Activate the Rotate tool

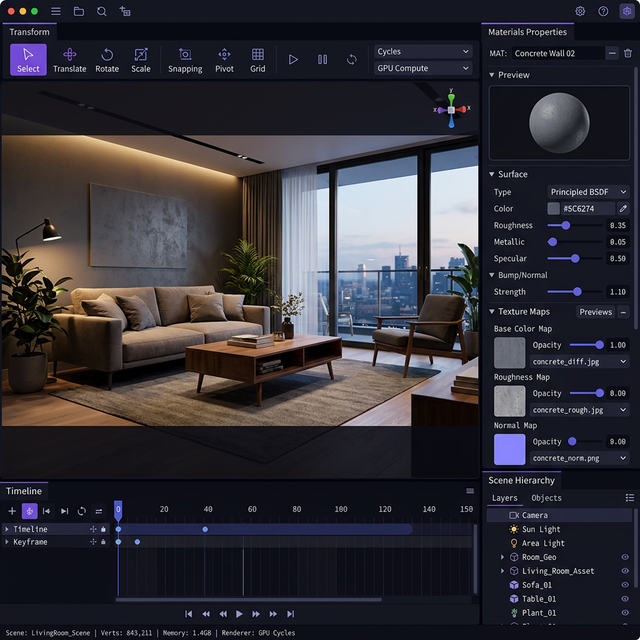click(106, 59)
